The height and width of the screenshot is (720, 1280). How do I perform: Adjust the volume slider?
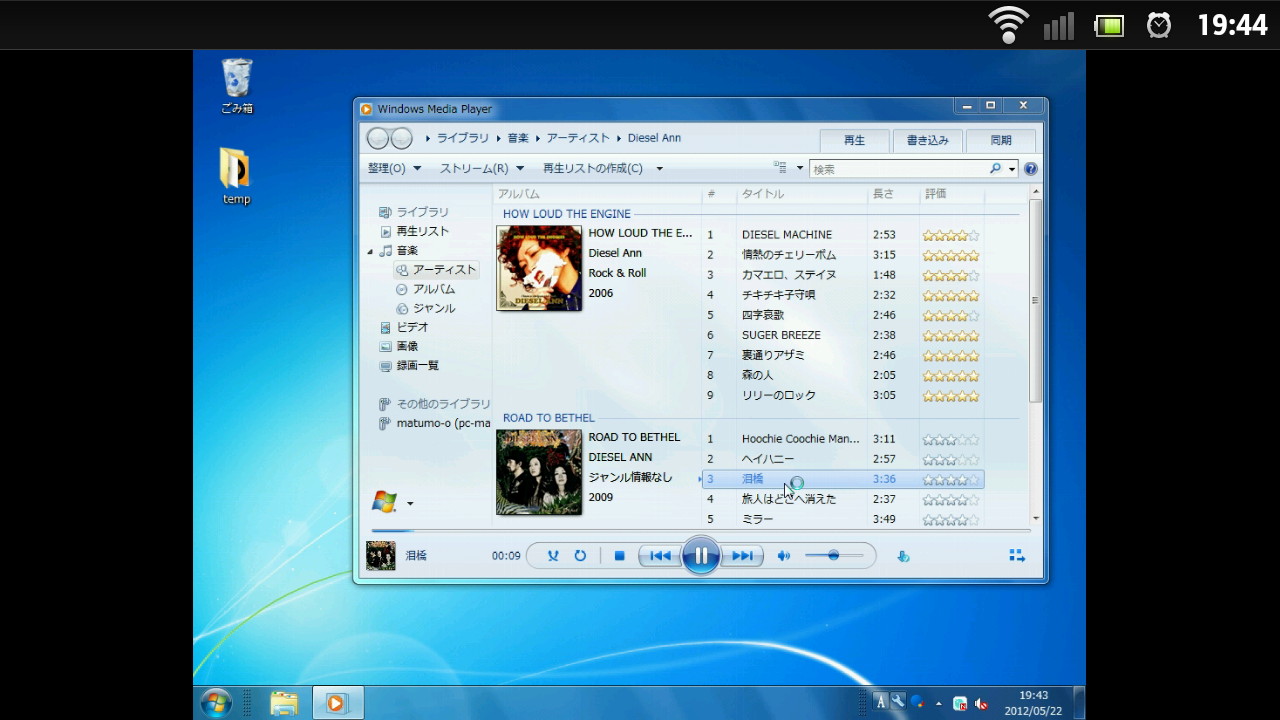[x=832, y=555]
